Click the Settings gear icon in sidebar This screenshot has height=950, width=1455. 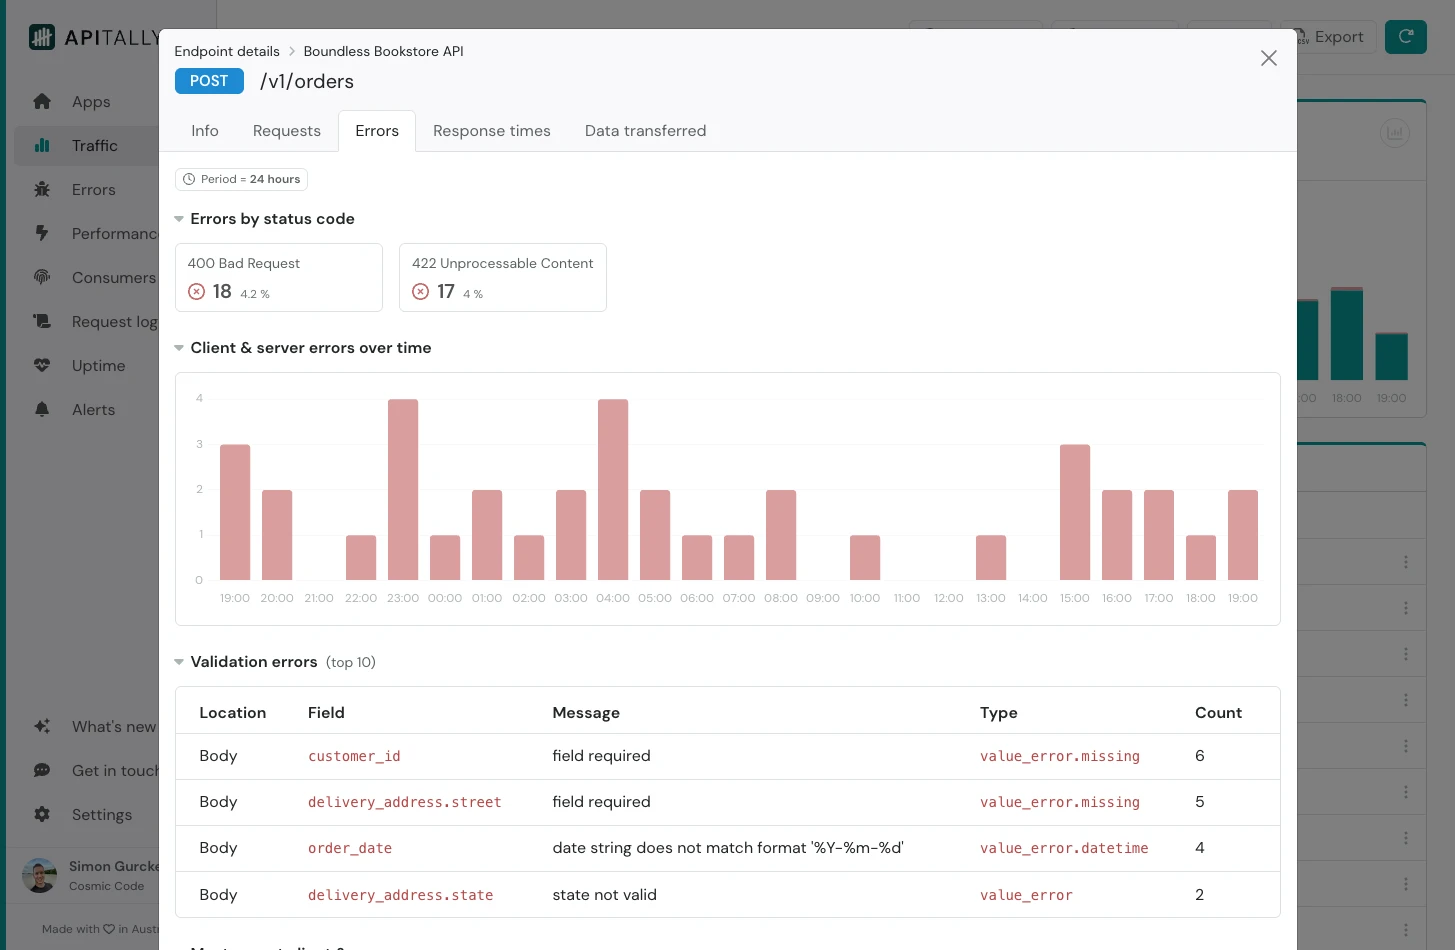tap(42, 814)
